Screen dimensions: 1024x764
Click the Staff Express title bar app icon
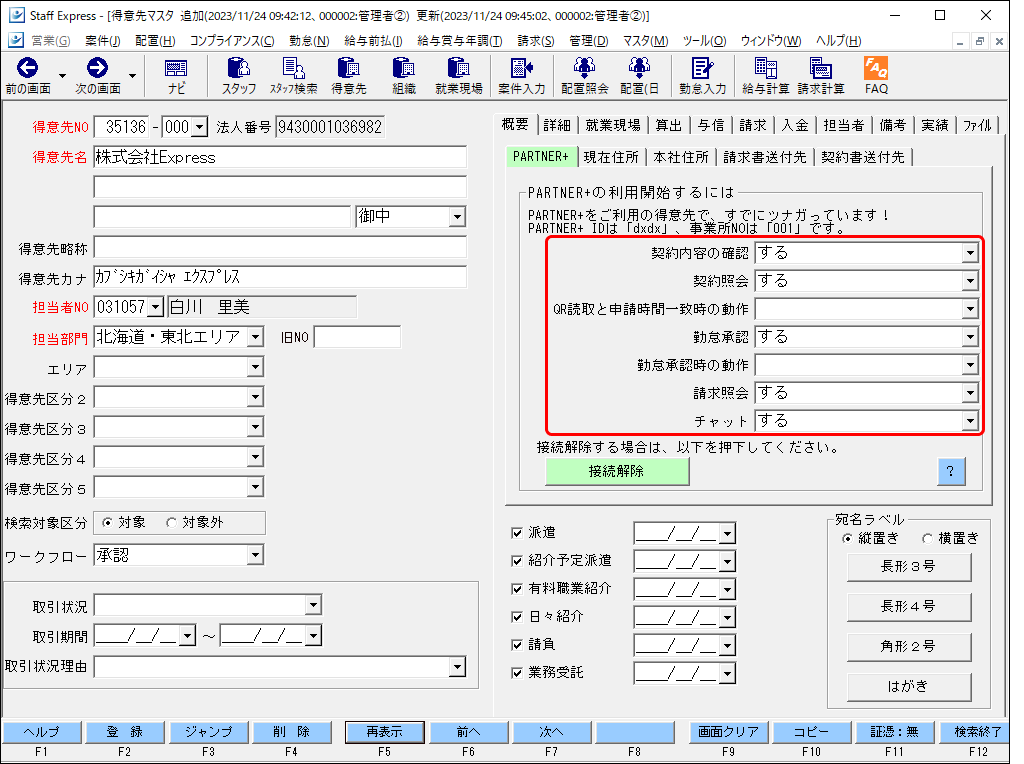[x=16, y=15]
